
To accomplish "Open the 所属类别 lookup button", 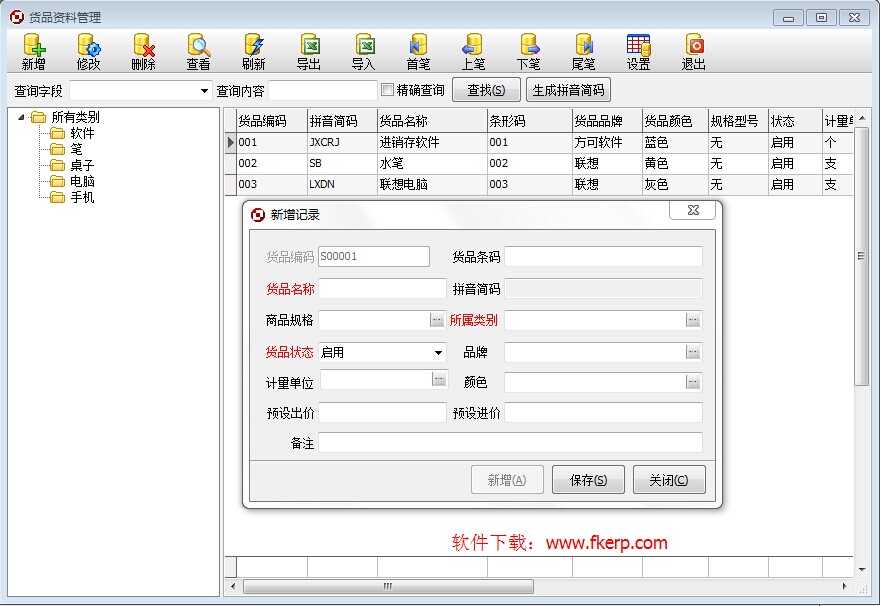I will (693, 320).
